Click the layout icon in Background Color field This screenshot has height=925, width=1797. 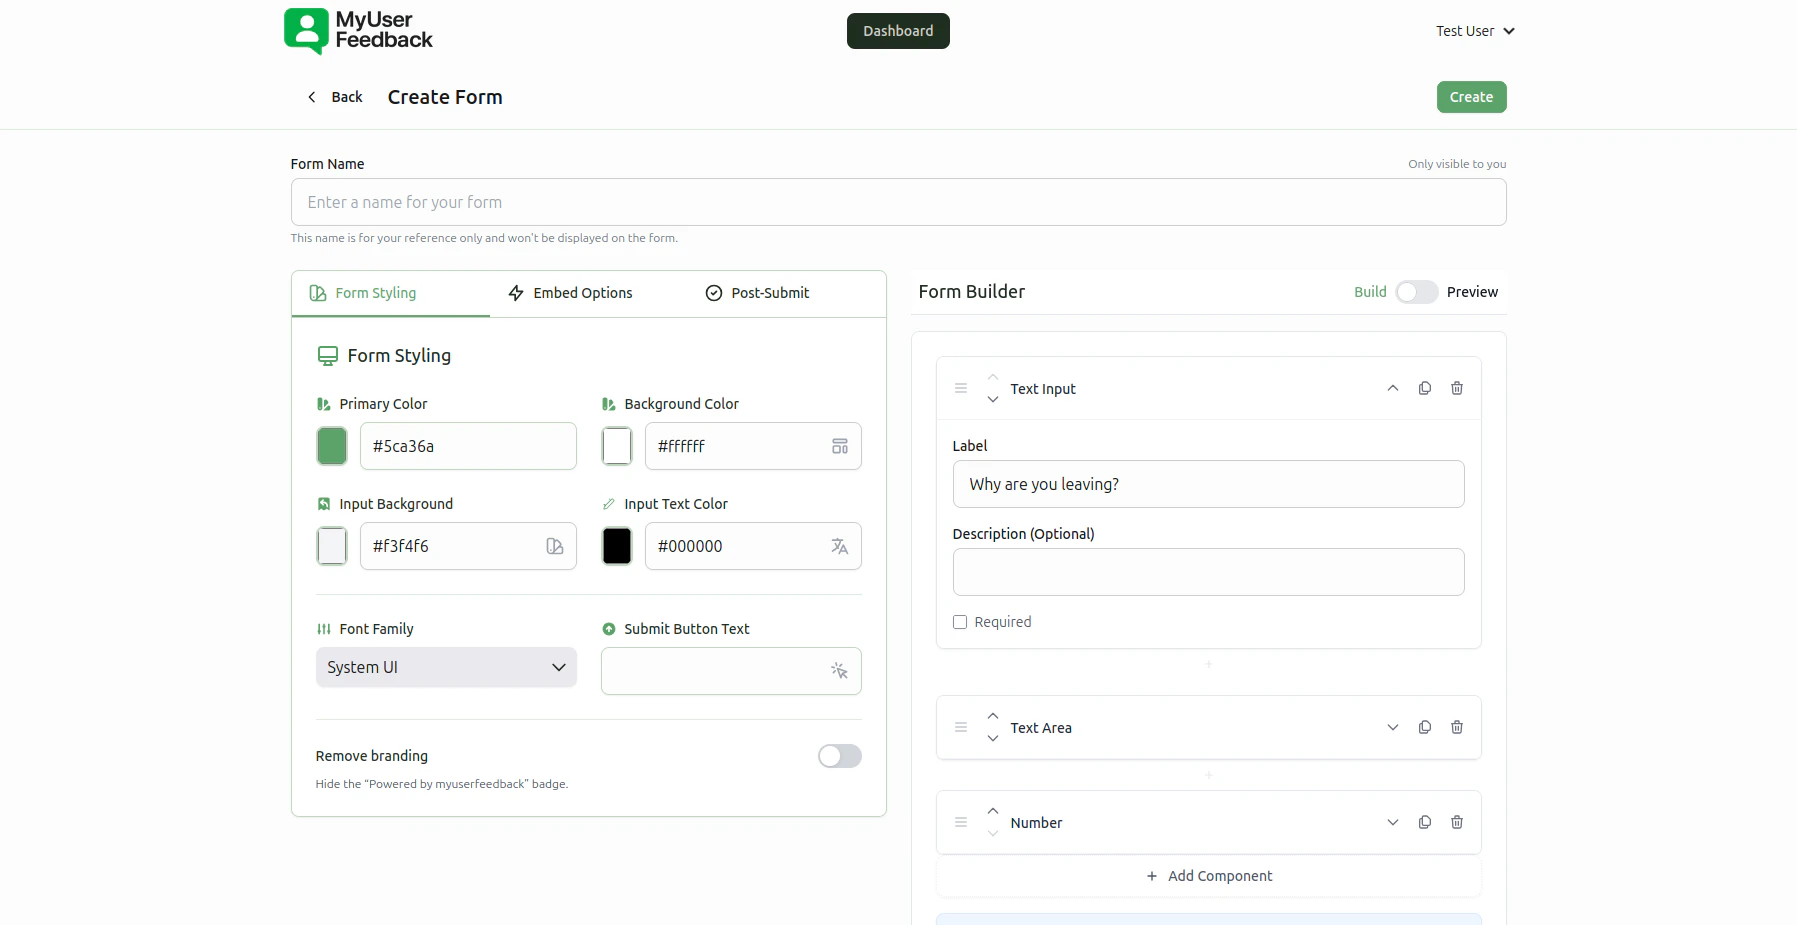(x=839, y=446)
